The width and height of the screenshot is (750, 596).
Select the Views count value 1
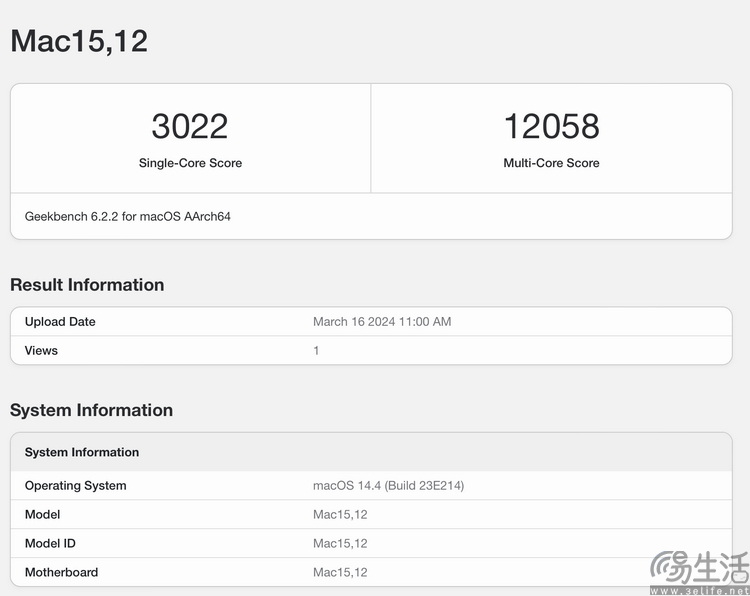click(316, 351)
